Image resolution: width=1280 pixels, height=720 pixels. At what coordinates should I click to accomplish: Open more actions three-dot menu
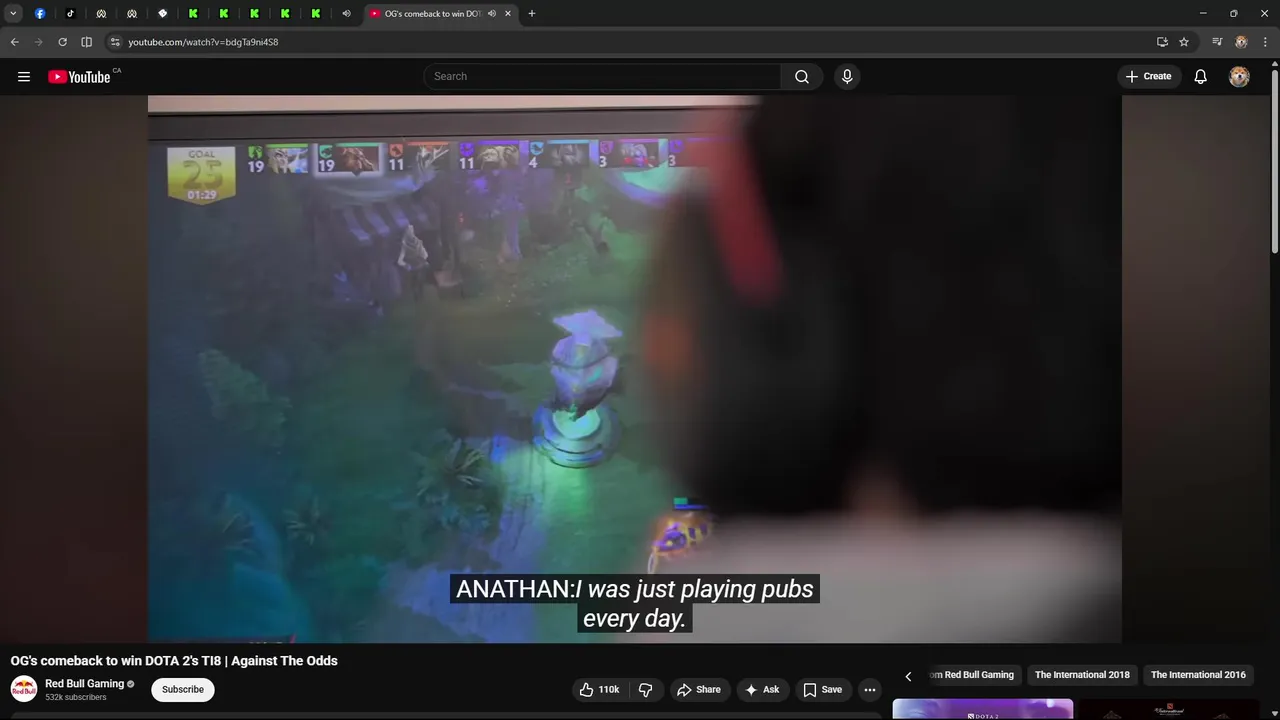(870, 690)
